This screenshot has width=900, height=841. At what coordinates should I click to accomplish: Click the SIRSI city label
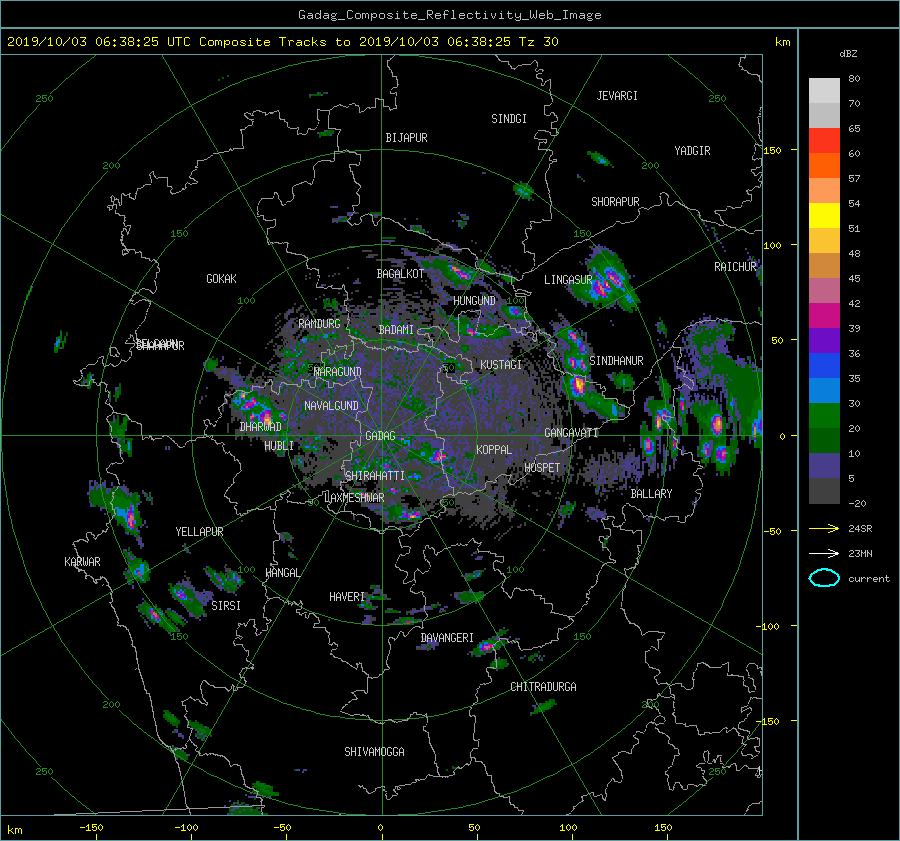coord(226,606)
